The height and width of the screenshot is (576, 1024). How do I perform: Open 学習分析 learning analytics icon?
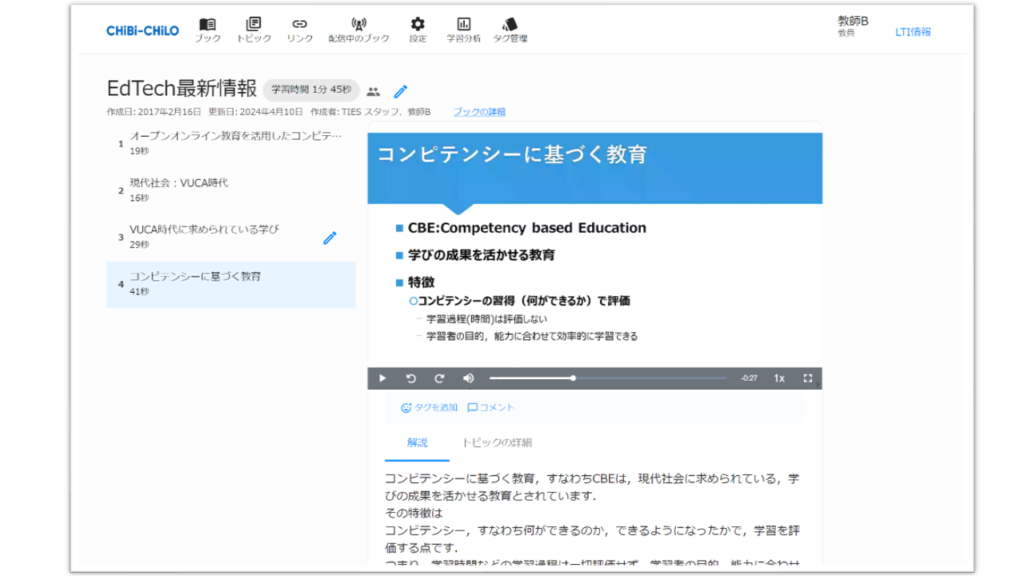(463, 25)
